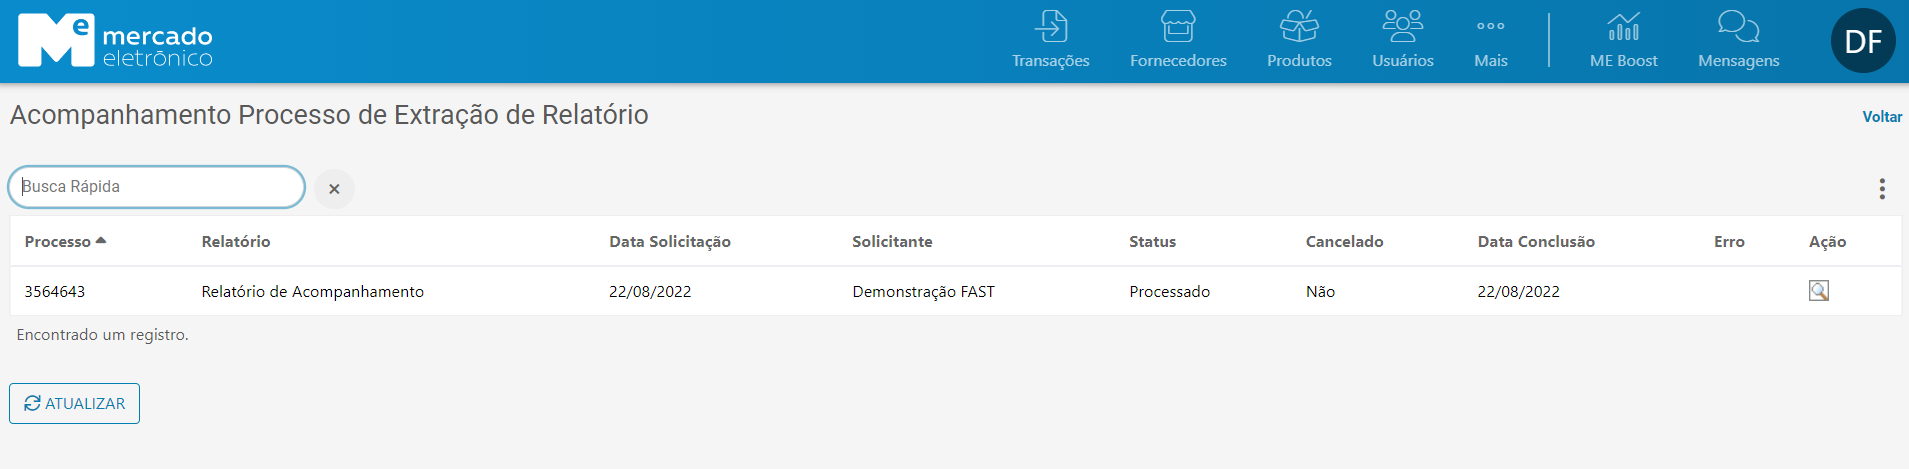Click the Cancelado column header
The height and width of the screenshot is (469, 1909).
point(1344,242)
